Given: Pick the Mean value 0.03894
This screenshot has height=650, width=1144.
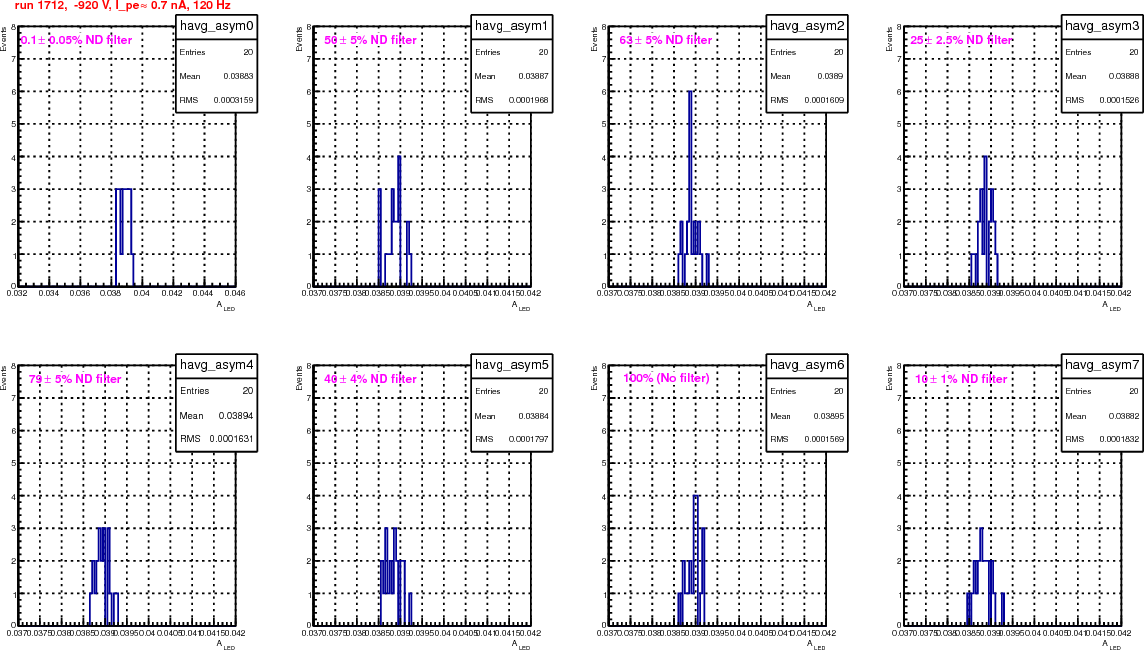Looking at the screenshot, I should [236, 416].
